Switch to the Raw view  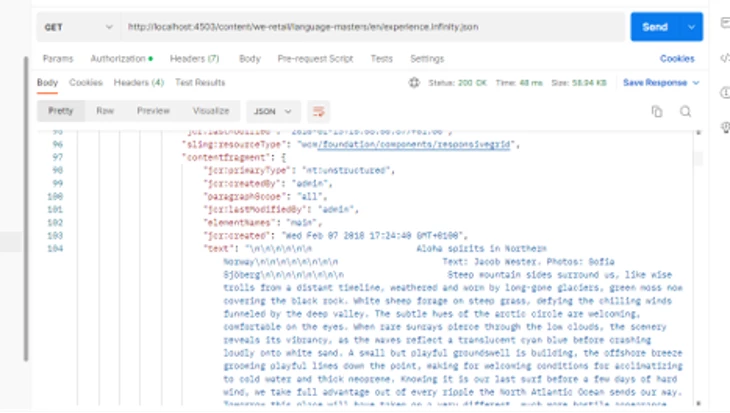pyautogui.click(x=105, y=111)
